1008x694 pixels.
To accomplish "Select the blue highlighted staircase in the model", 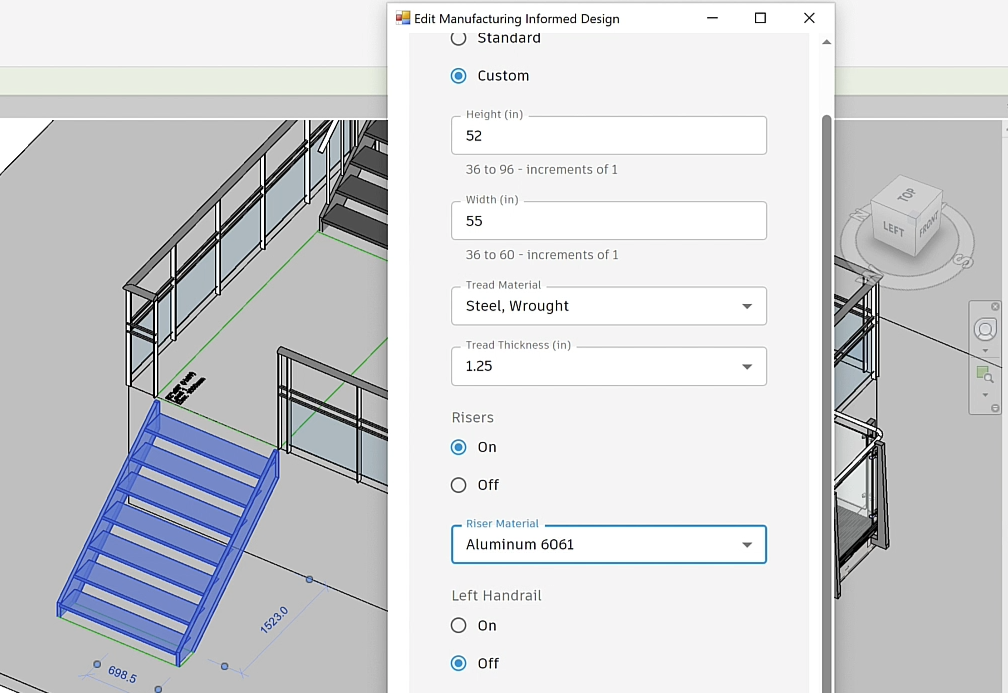I will (x=168, y=533).
